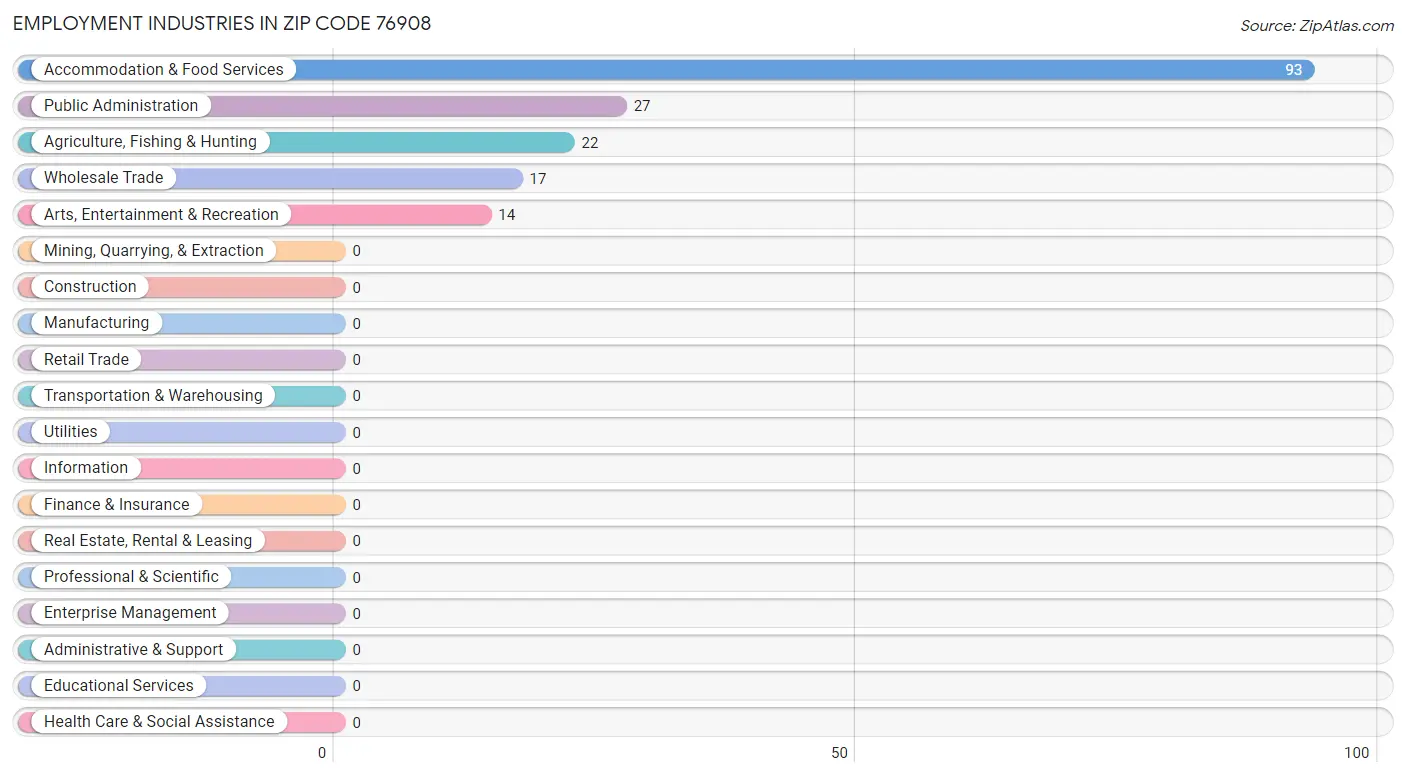Image resolution: width=1406 pixels, height=777 pixels.
Task: Click the axis label 0
Action: (322, 753)
